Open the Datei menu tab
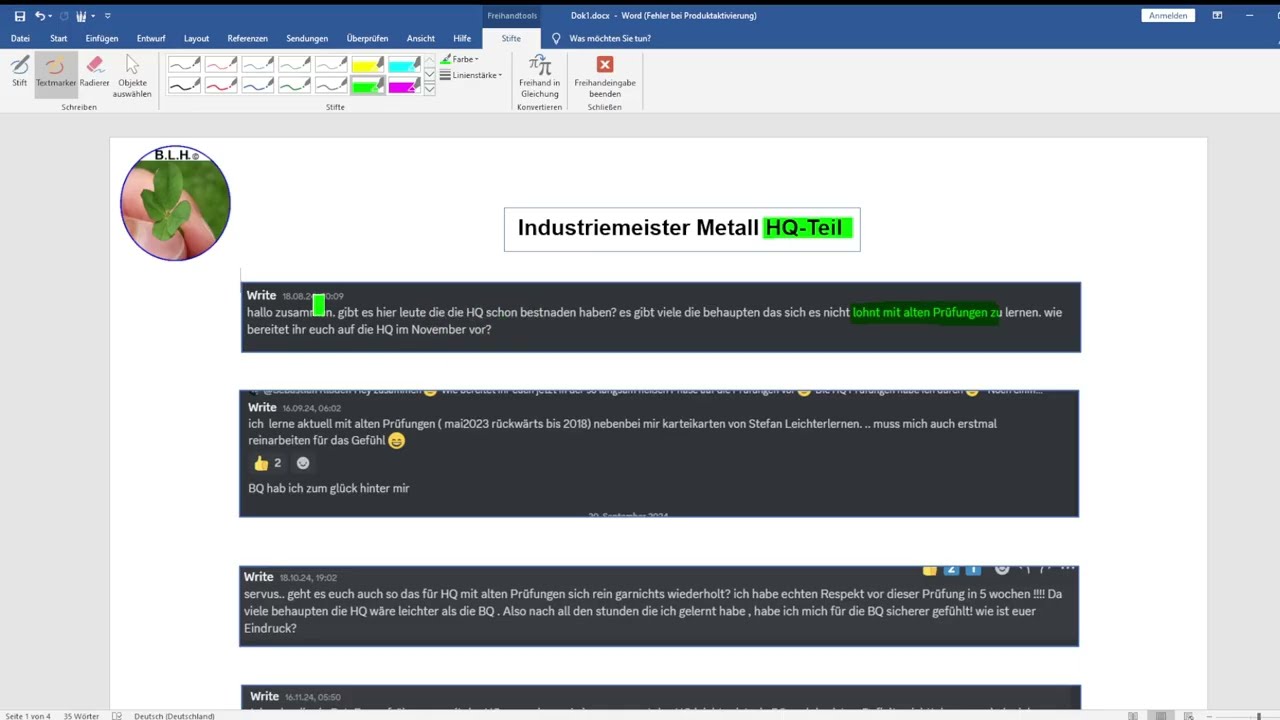Image resolution: width=1280 pixels, height=720 pixels. pos(20,38)
